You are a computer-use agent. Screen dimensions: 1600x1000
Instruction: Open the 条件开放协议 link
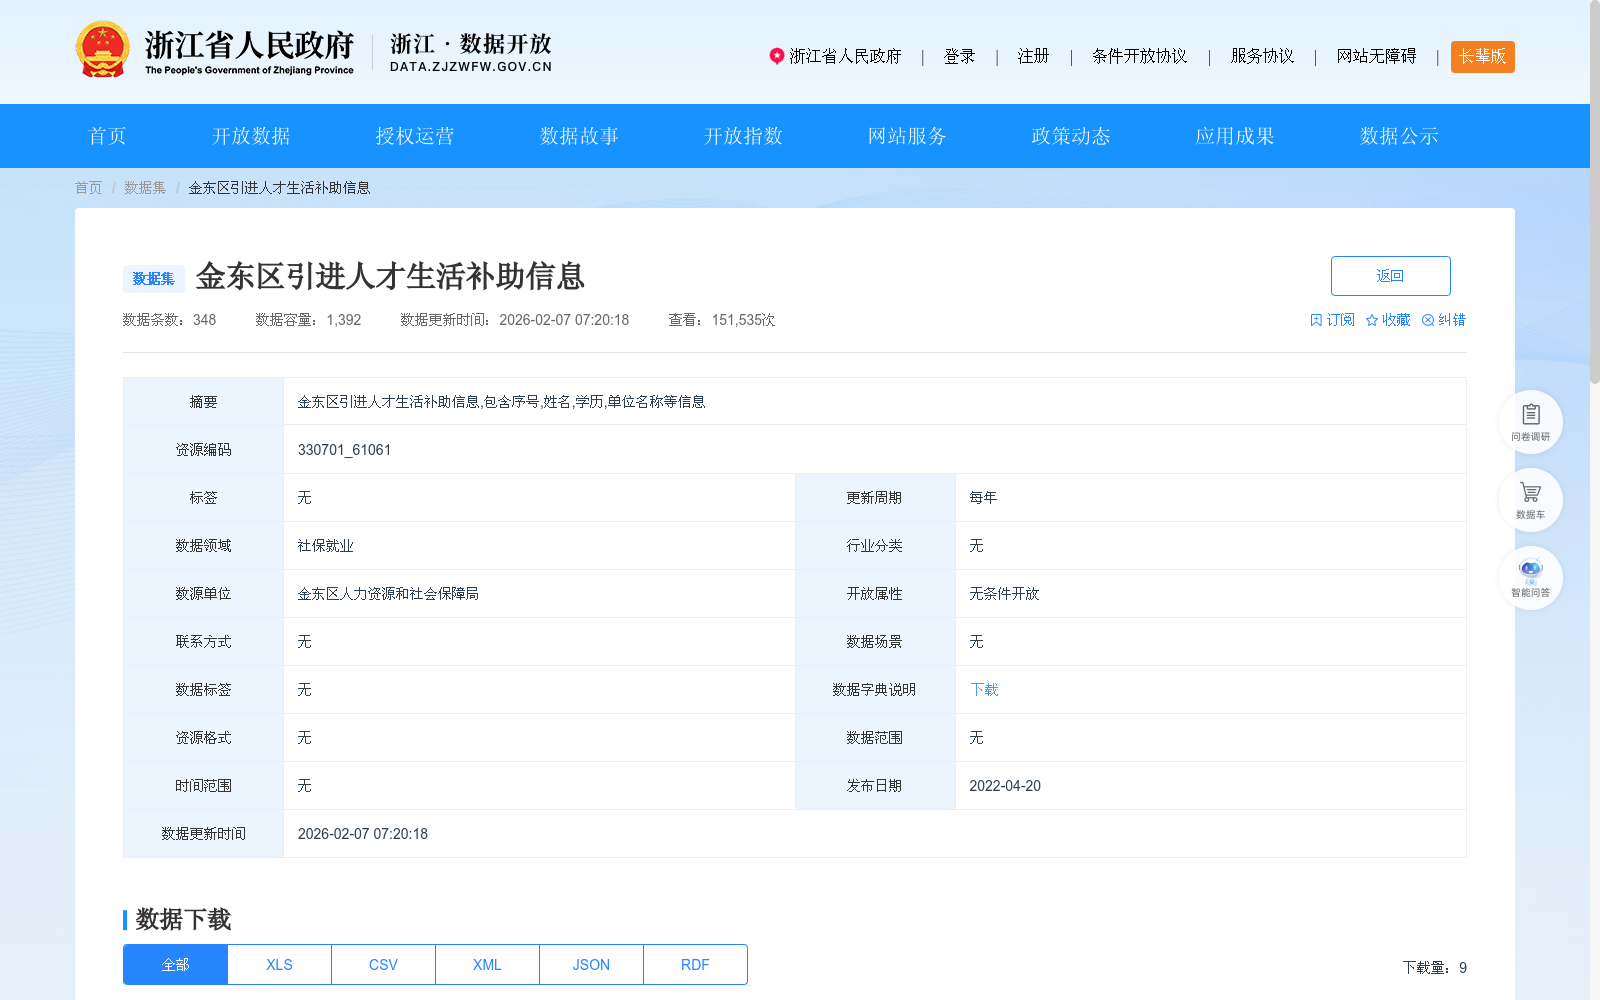pos(1139,56)
